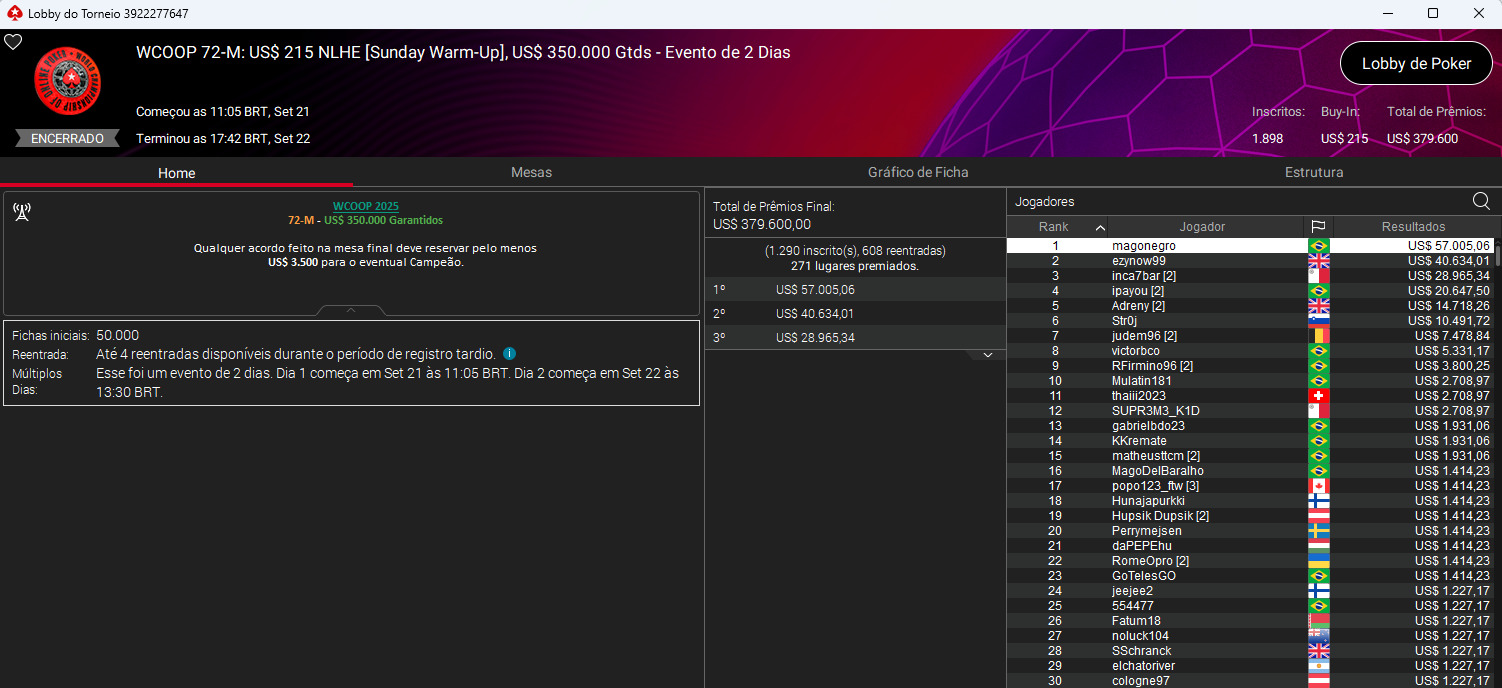This screenshot has height=688, width=1502.
Task: Switch to the Mesas tab
Action: [531, 172]
